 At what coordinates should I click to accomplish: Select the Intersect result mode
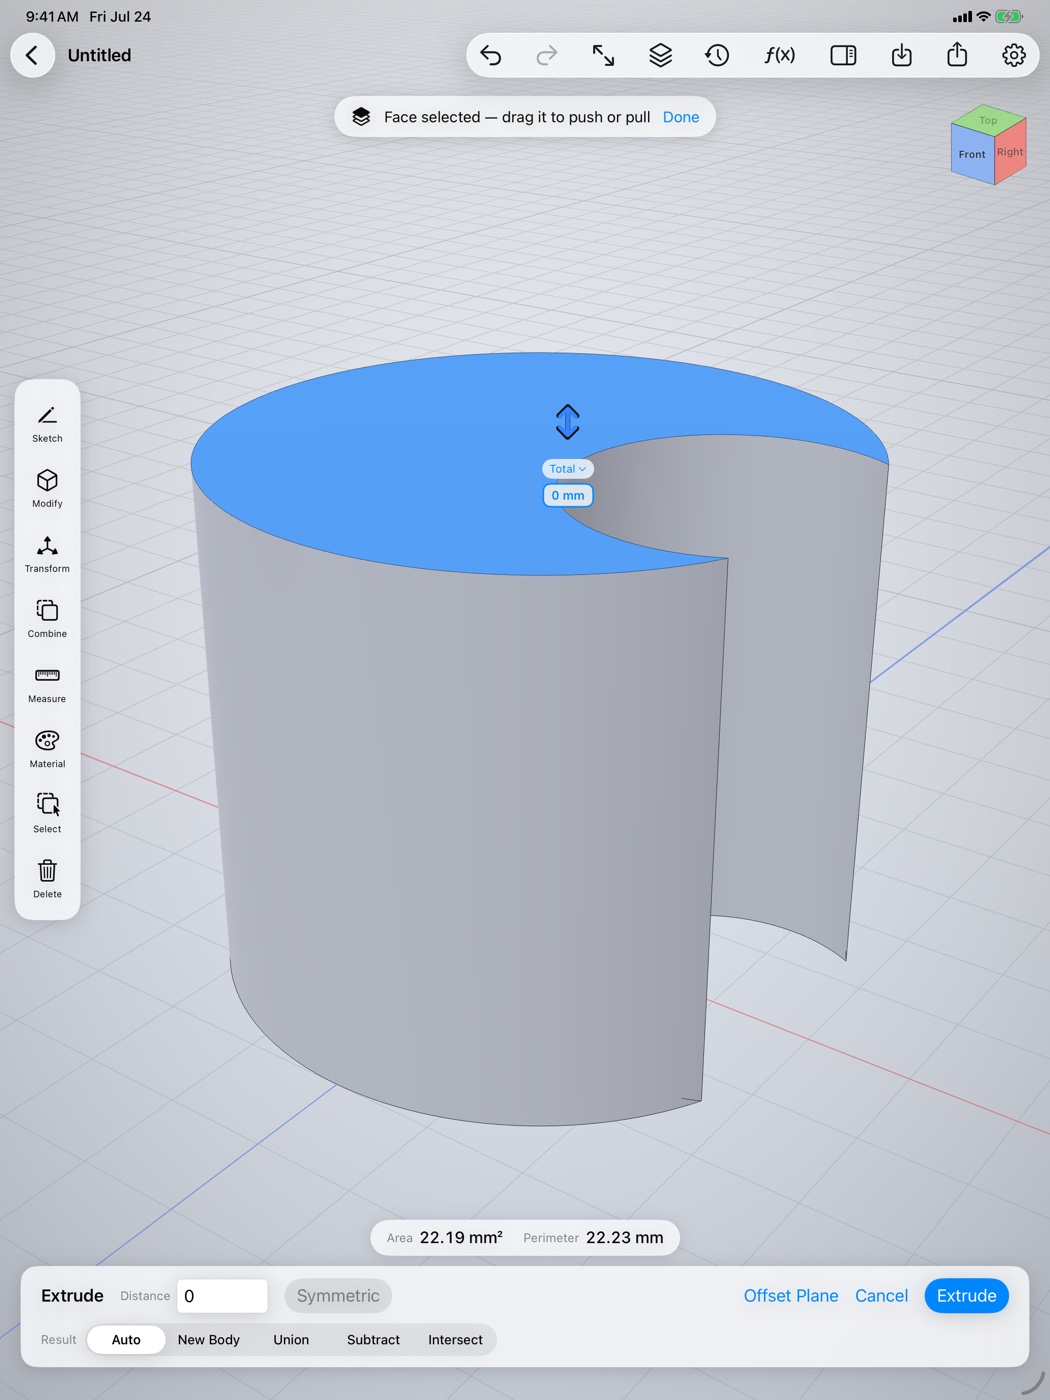coord(455,1340)
